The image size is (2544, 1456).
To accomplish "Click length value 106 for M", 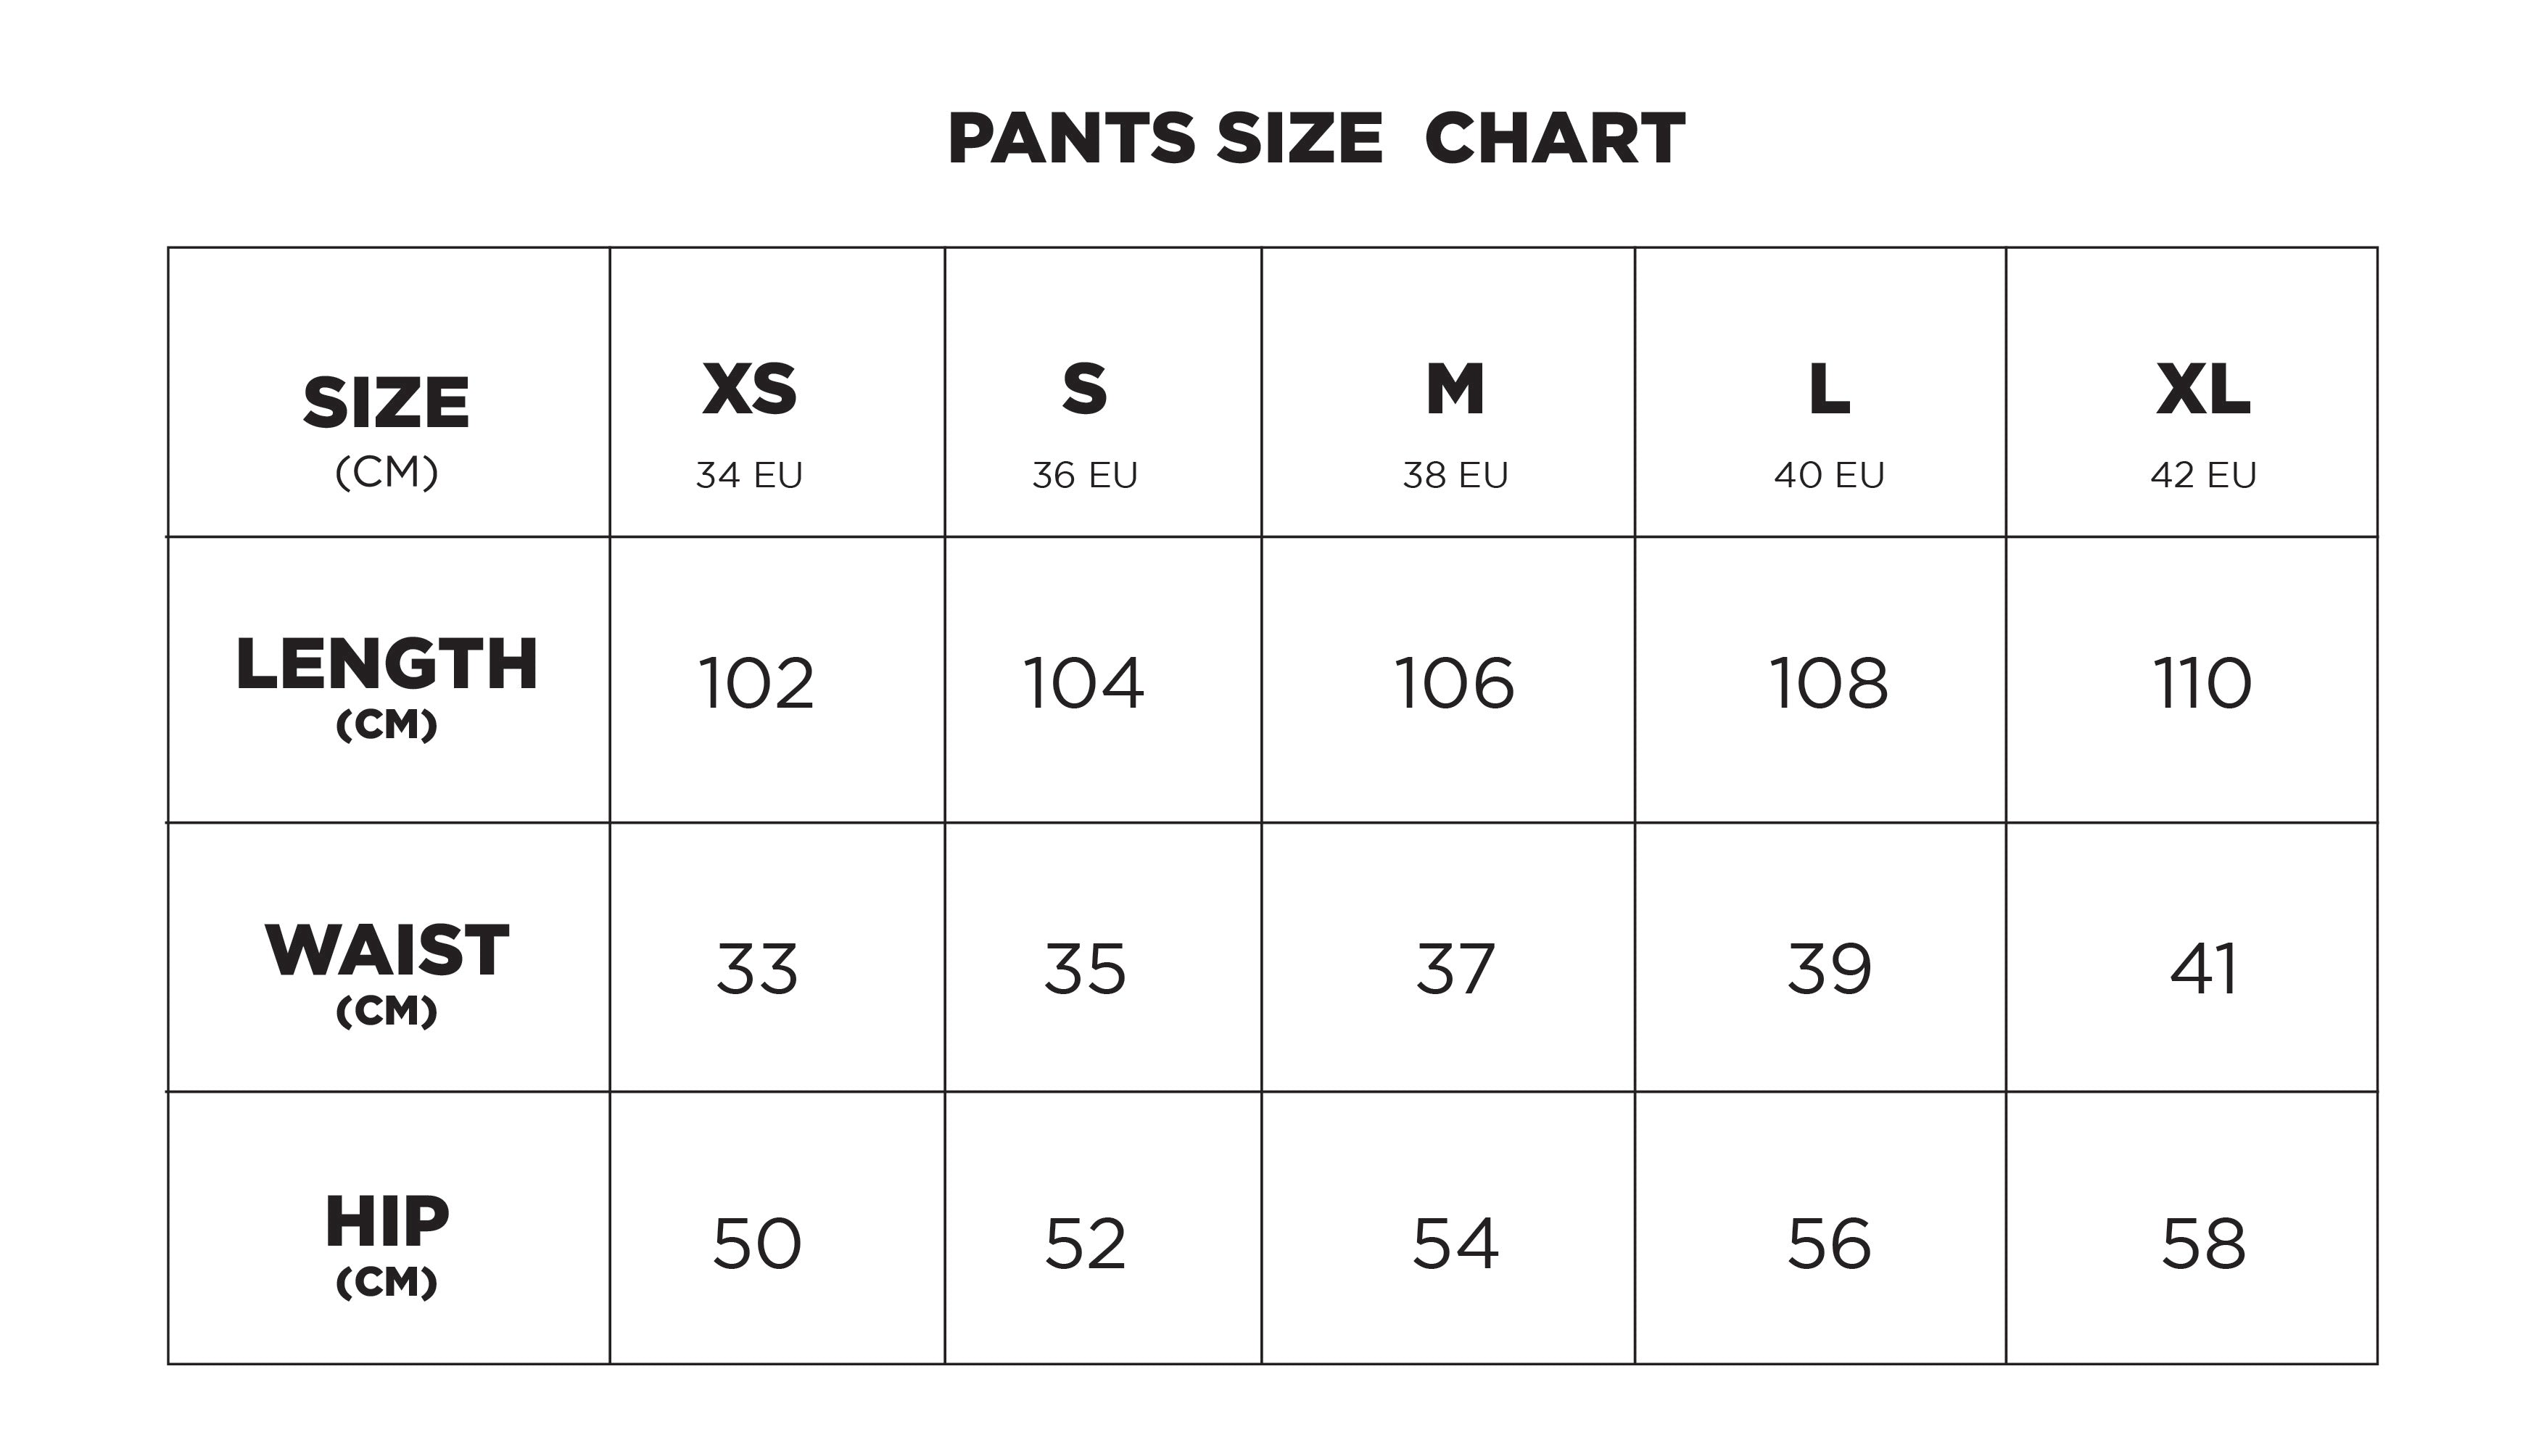I will point(1454,684).
